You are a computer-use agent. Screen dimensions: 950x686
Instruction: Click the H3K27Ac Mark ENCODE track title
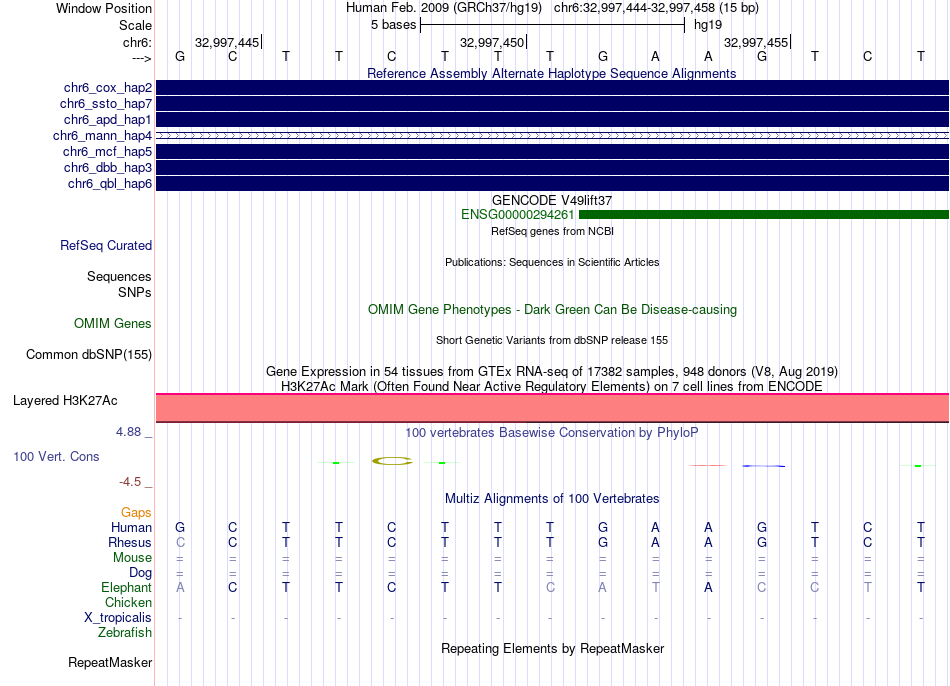pyautogui.click(x=552, y=387)
